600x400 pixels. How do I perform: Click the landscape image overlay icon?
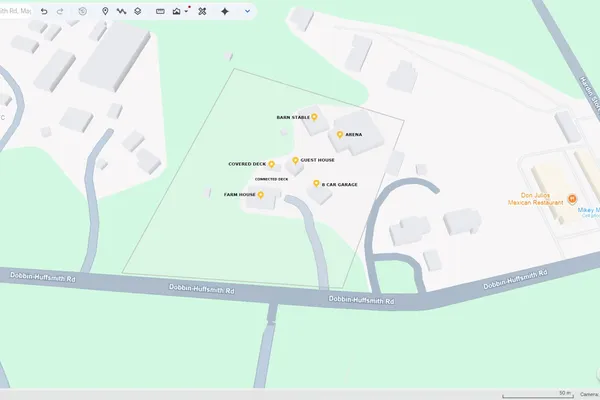[176, 11]
